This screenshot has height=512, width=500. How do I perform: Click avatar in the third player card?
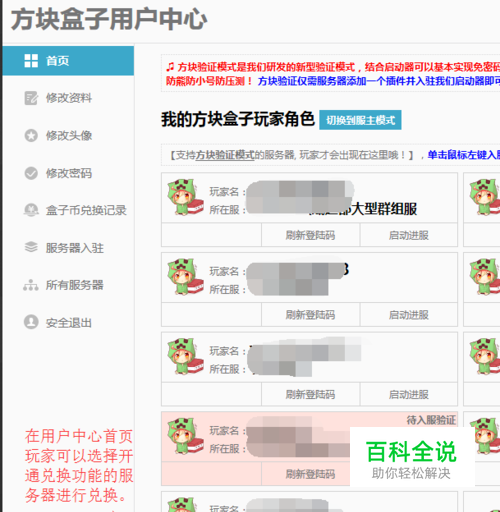click(185, 357)
